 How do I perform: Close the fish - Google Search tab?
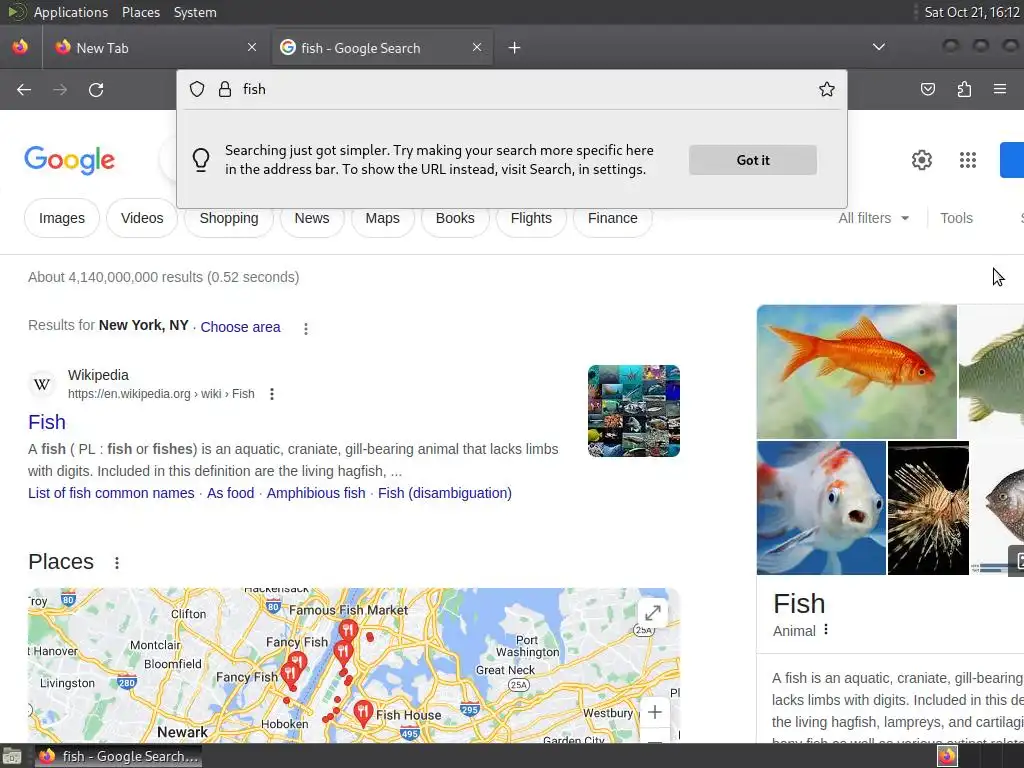(477, 47)
